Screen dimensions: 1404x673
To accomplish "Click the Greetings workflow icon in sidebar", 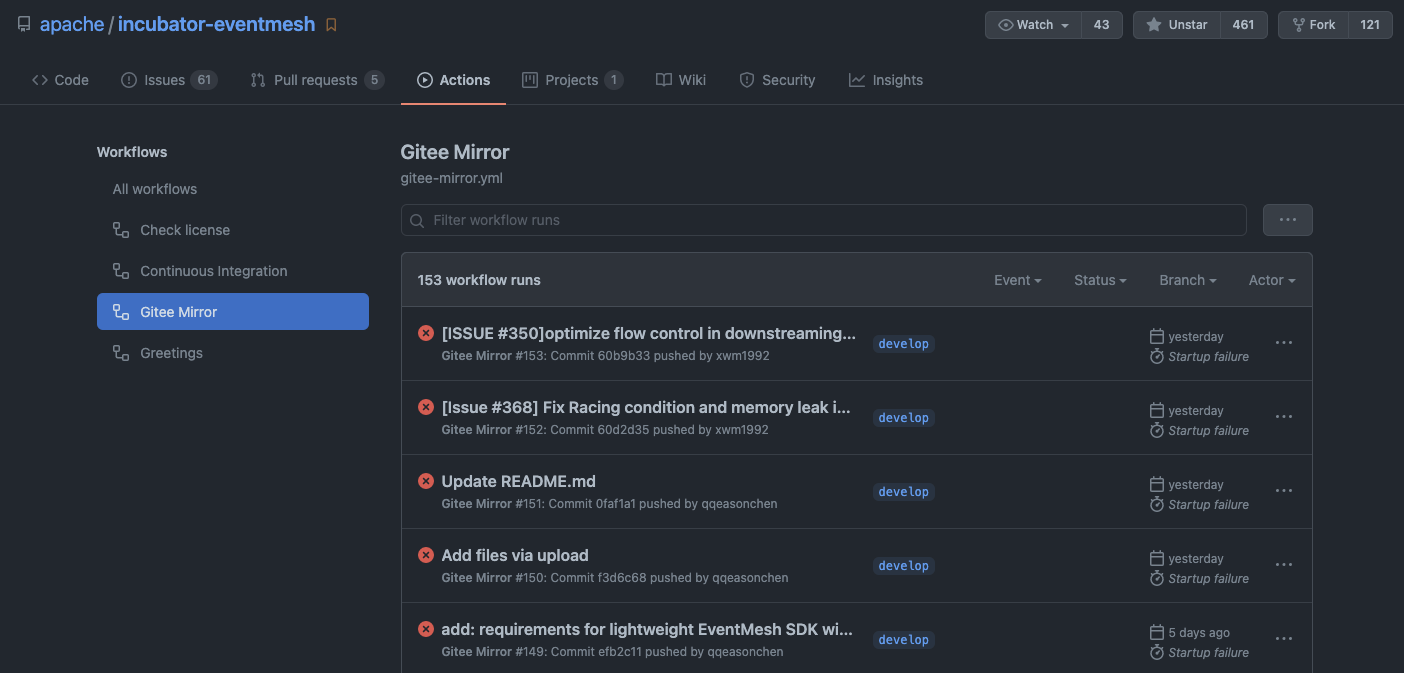I will (121, 353).
